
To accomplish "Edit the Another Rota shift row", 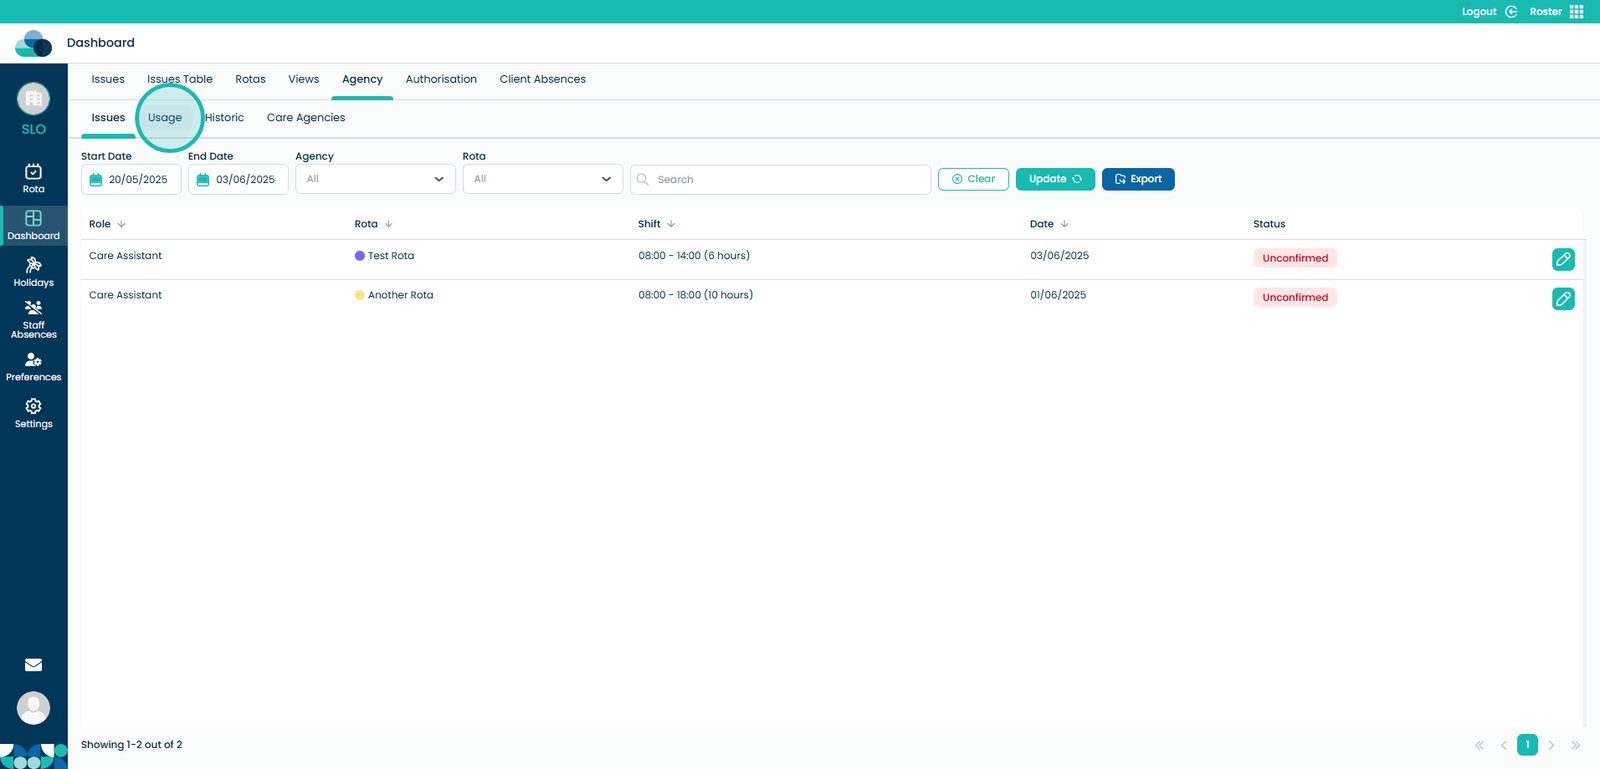I will click(x=1563, y=298).
